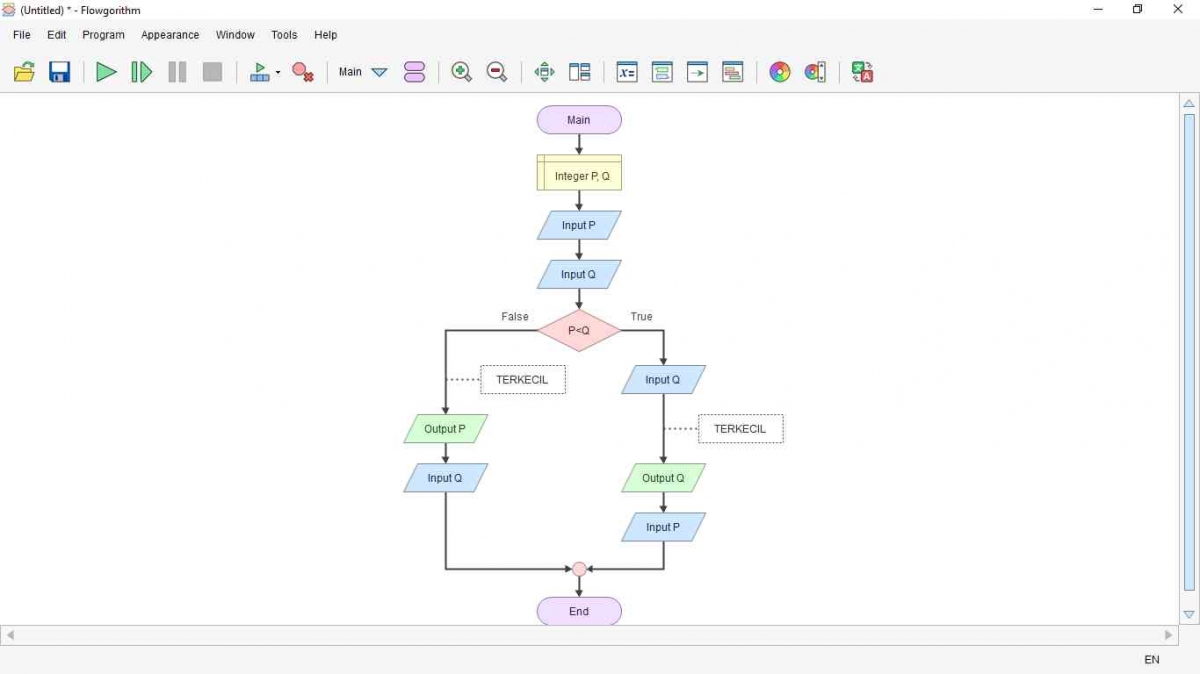Open the chart color wheel picker
This screenshot has height=674, width=1200.
[779, 71]
